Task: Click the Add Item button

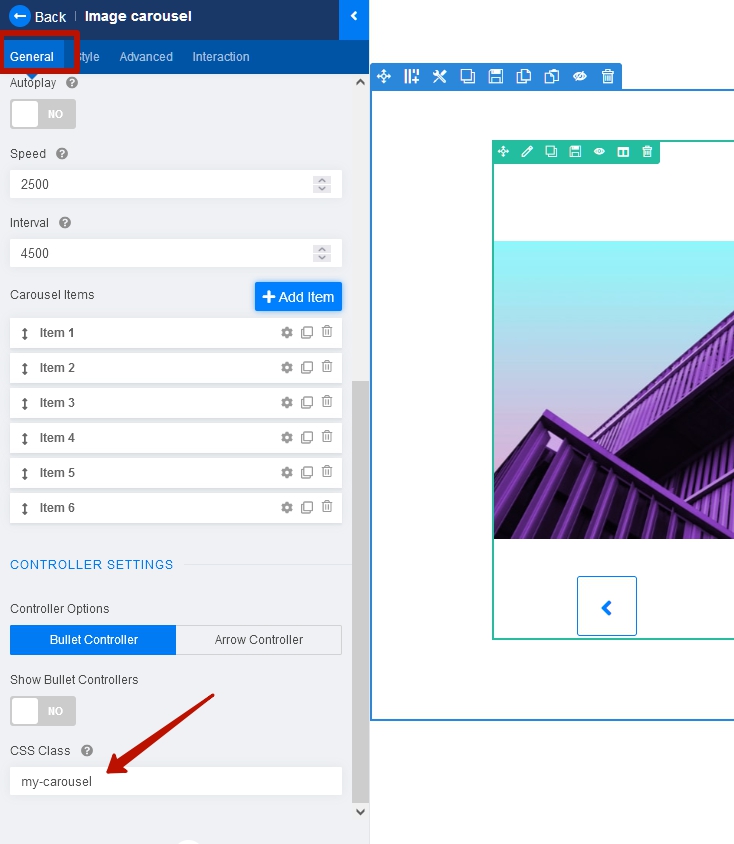Action: point(298,297)
